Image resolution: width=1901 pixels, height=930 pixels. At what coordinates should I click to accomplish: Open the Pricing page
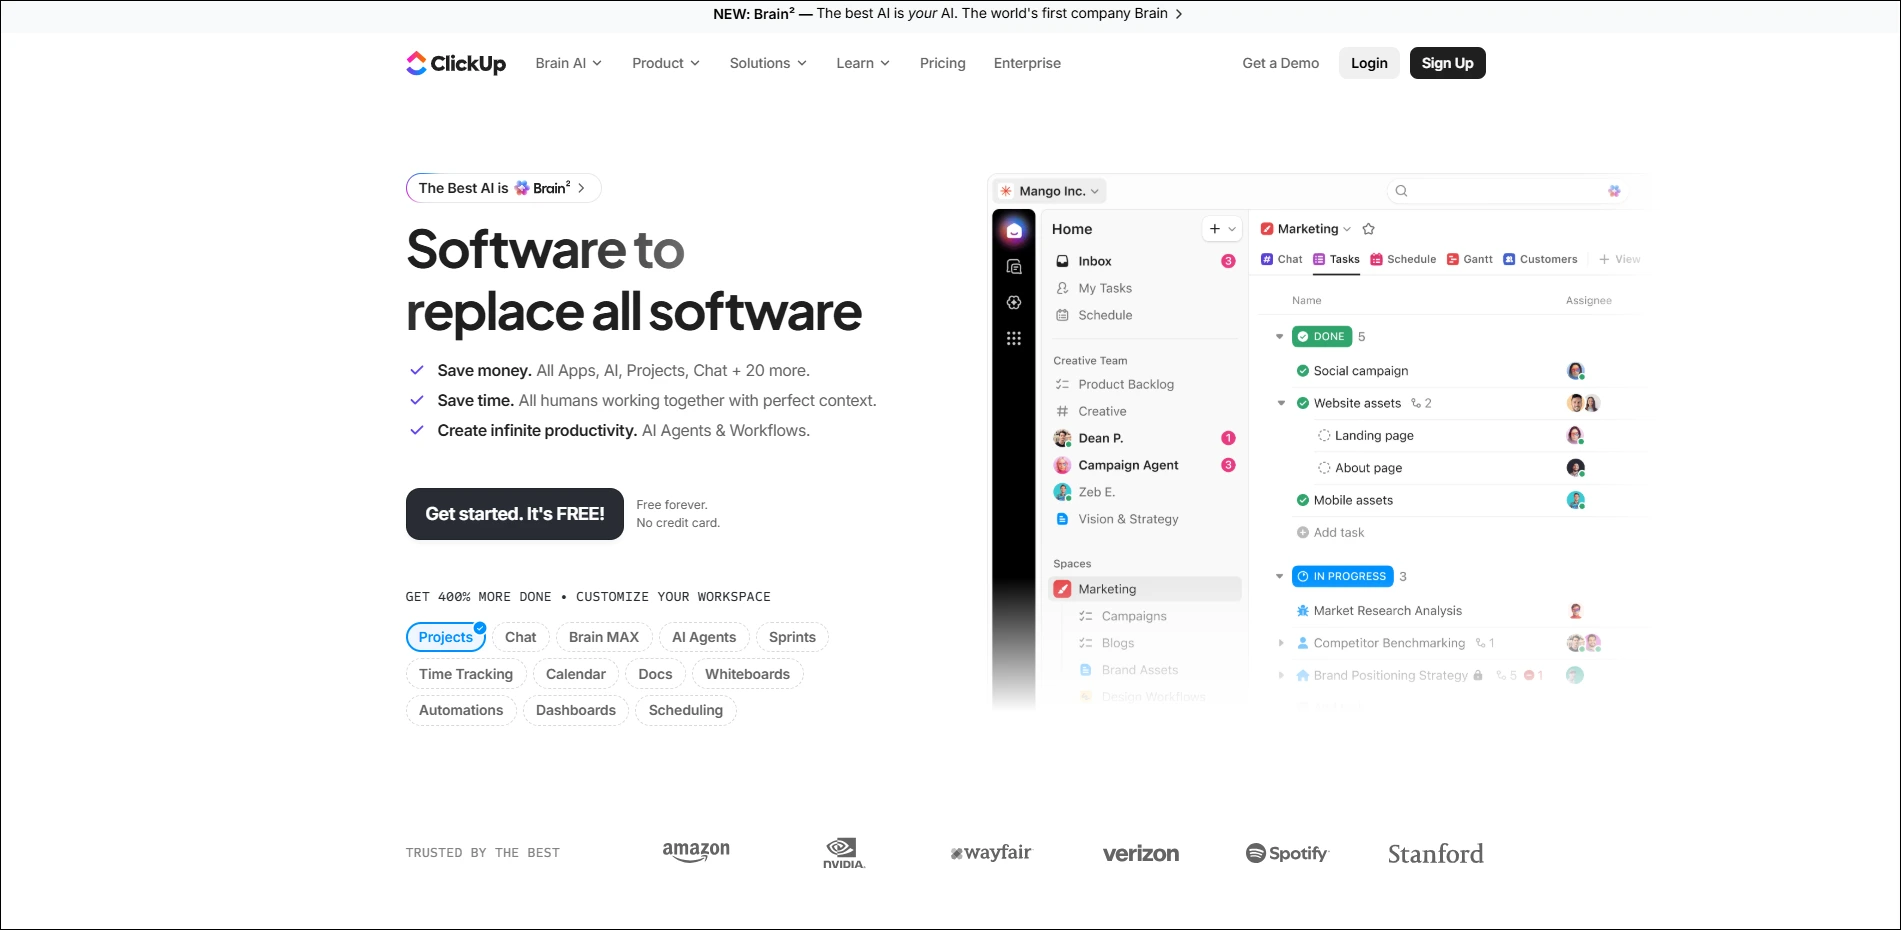point(942,63)
